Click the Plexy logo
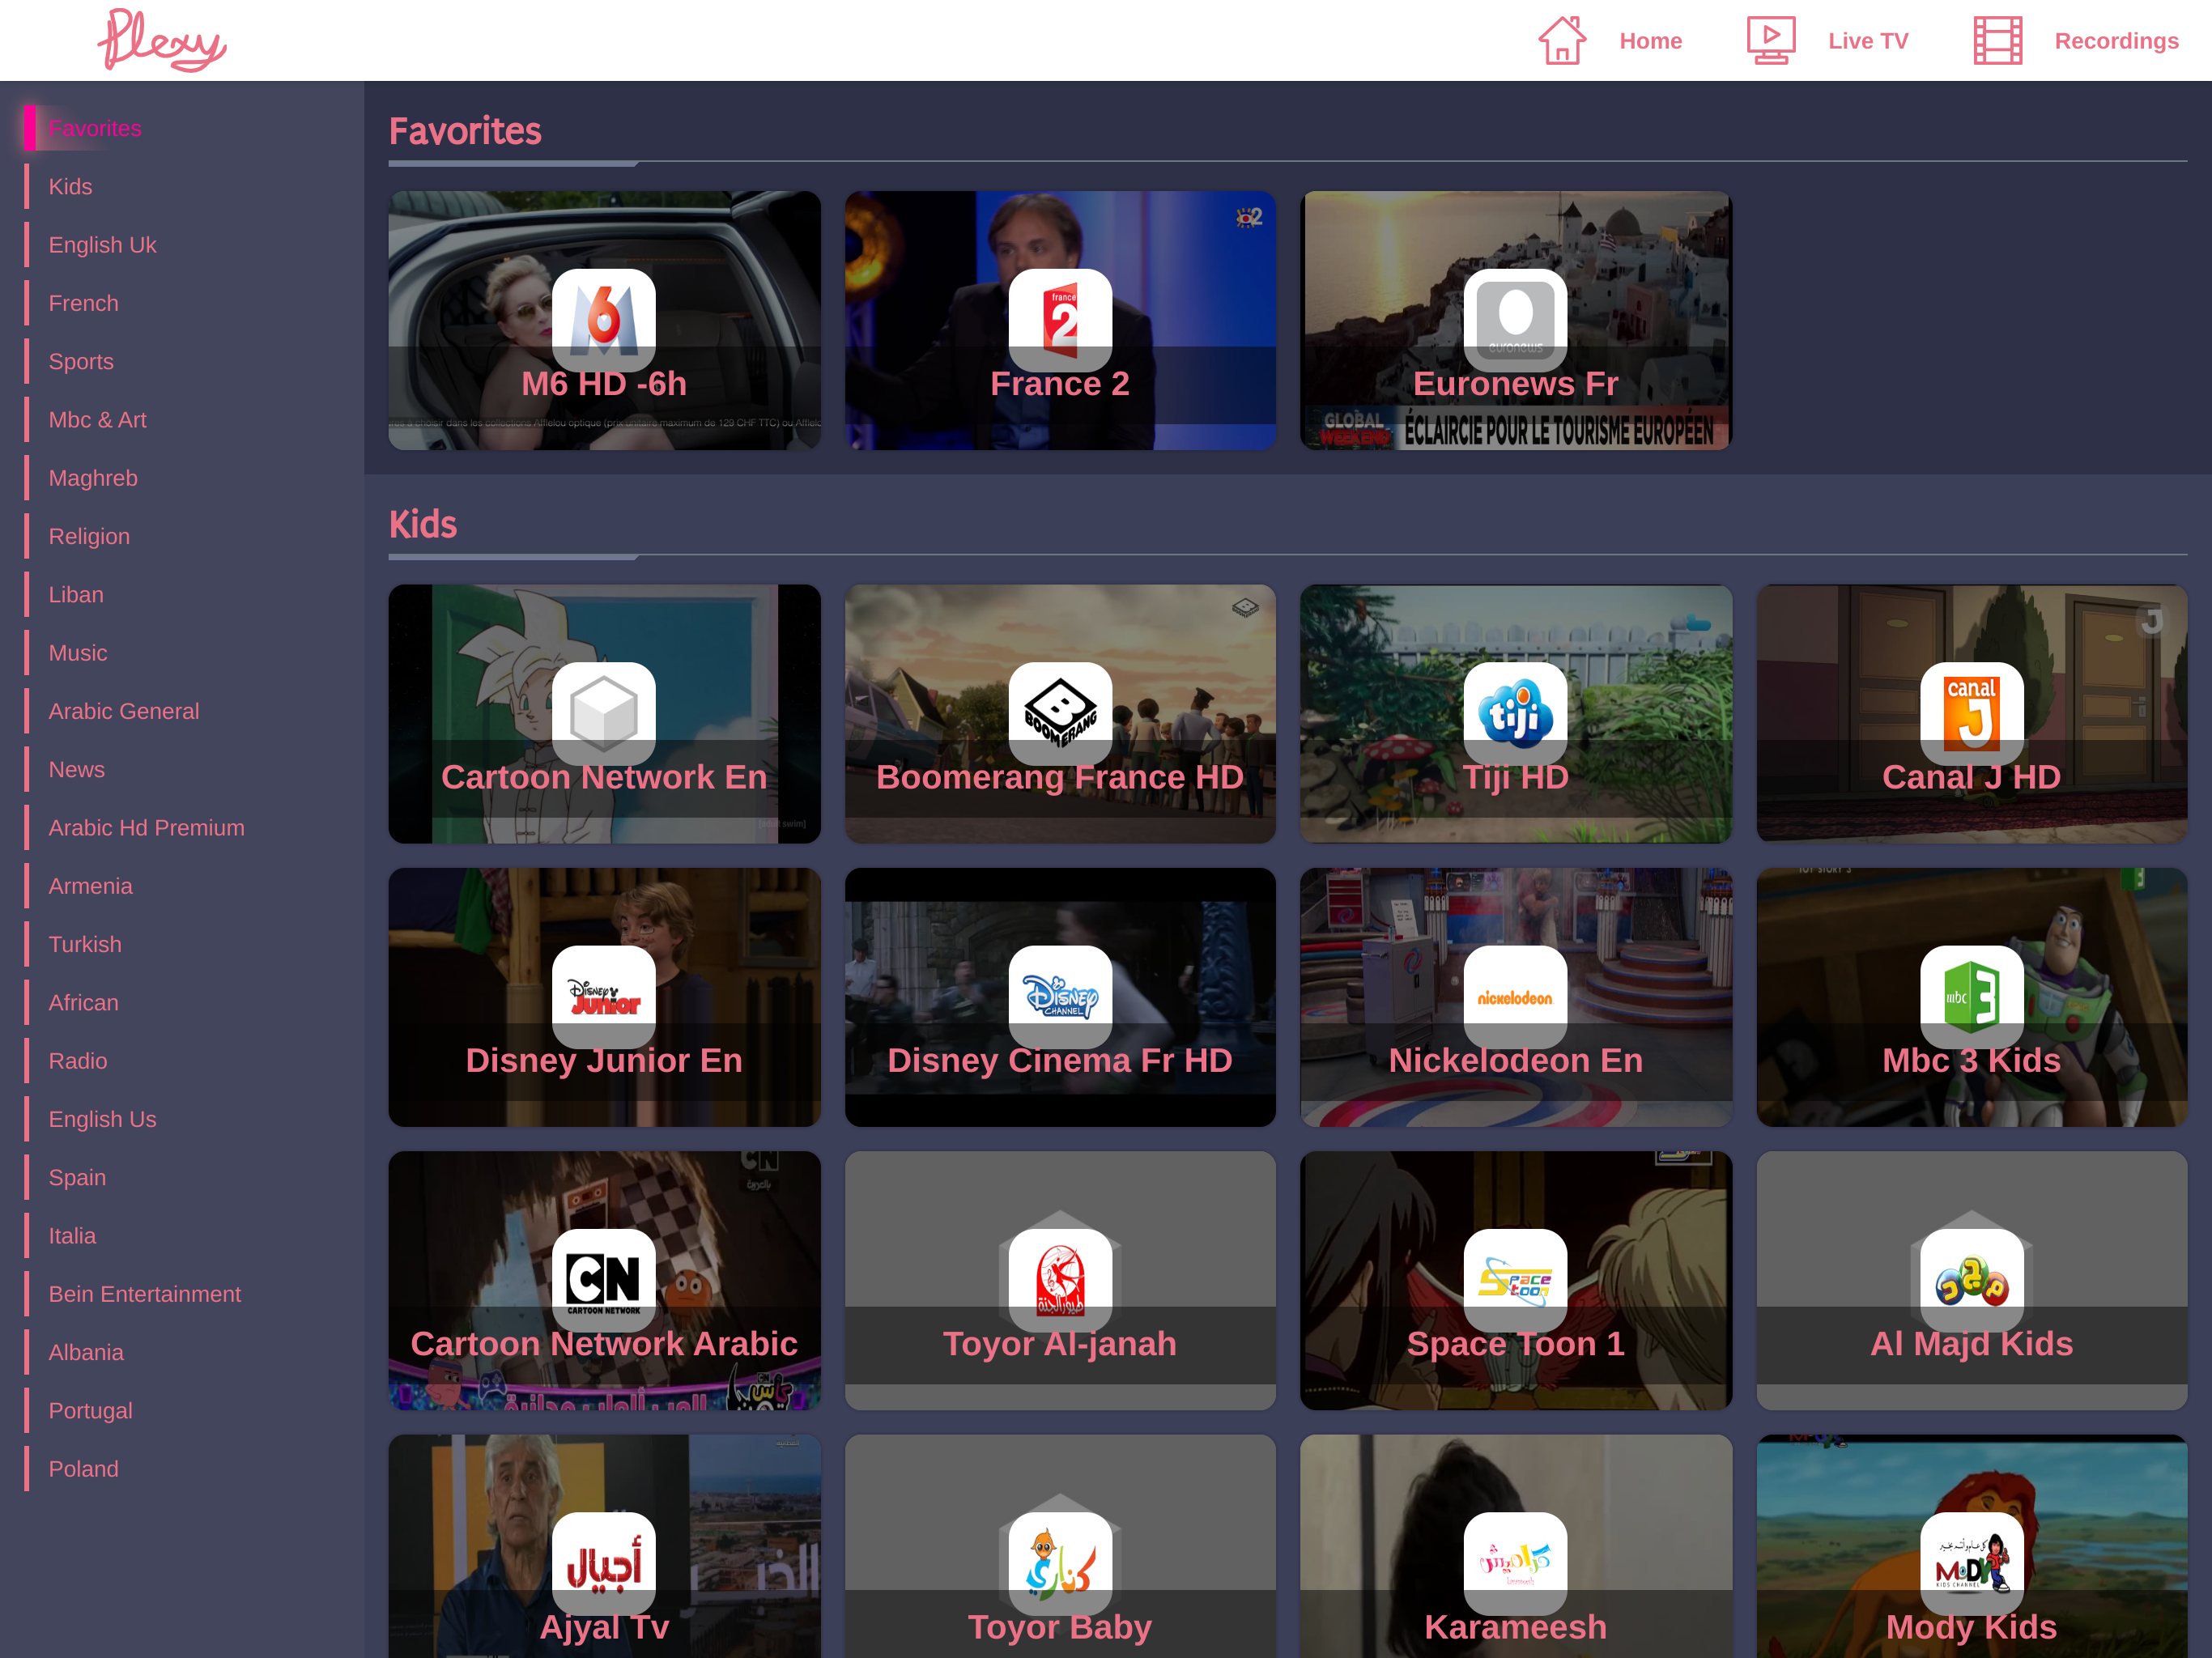The width and height of the screenshot is (2212, 1658). pyautogui.click(x=162, y=41)
